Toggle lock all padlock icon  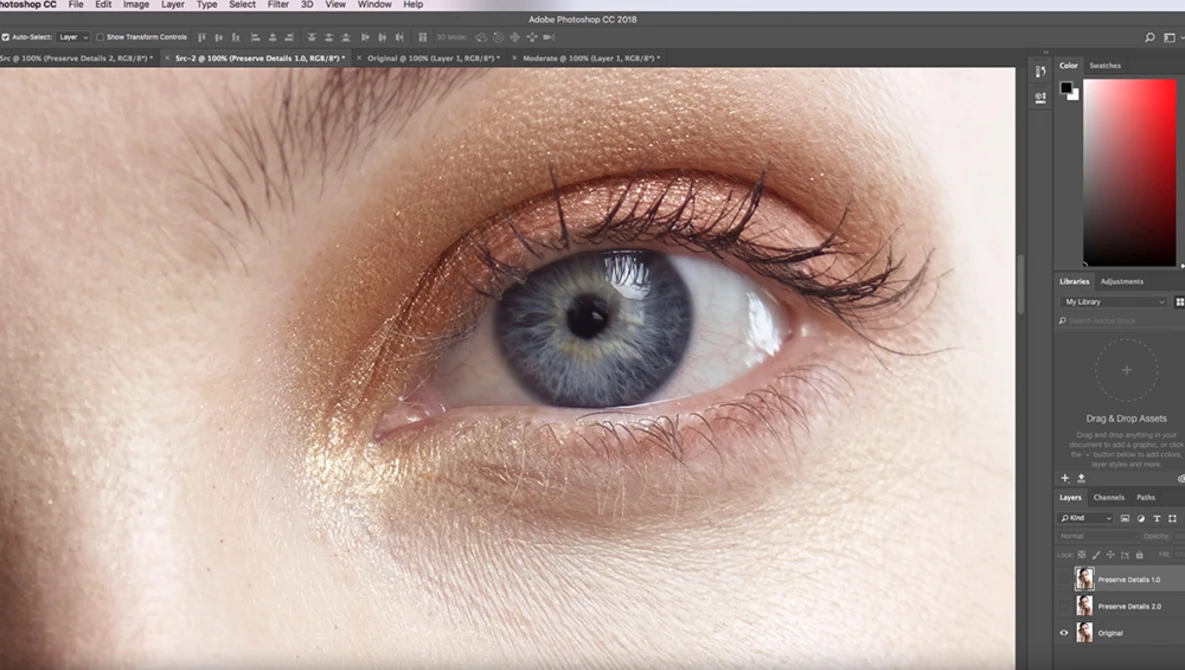pos(1139,554)
